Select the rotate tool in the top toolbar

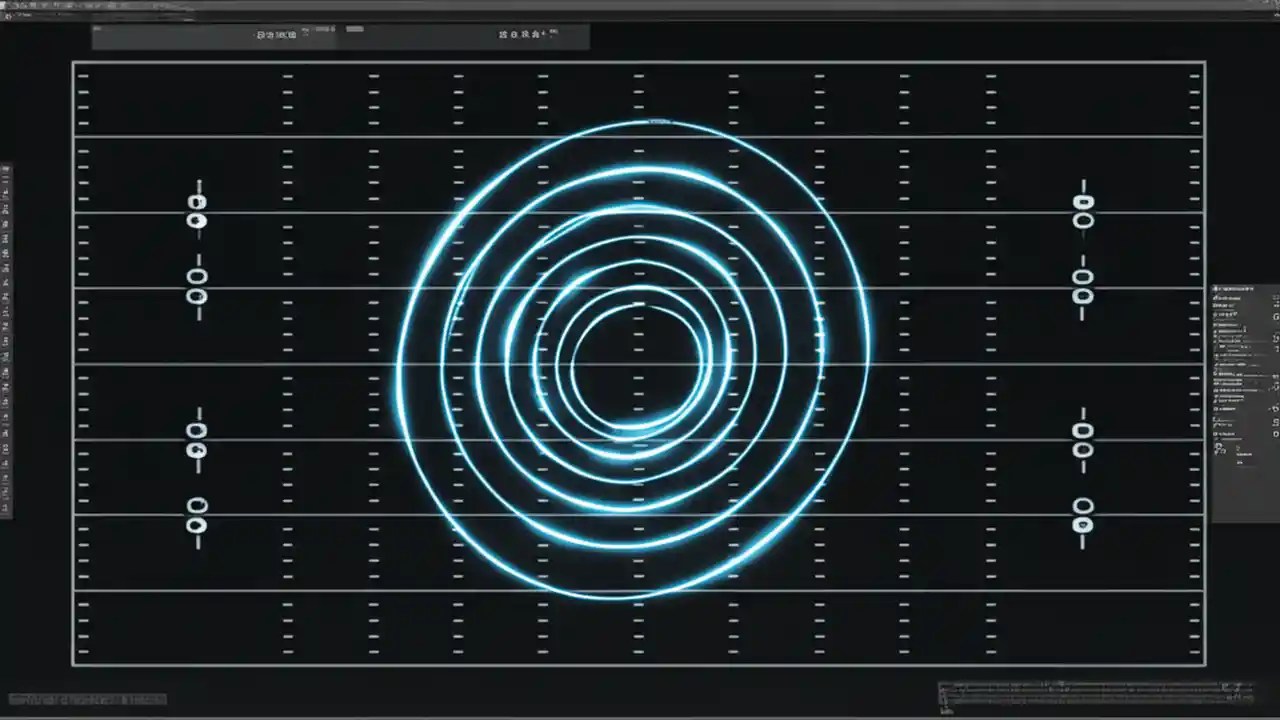tap(283, 33)
